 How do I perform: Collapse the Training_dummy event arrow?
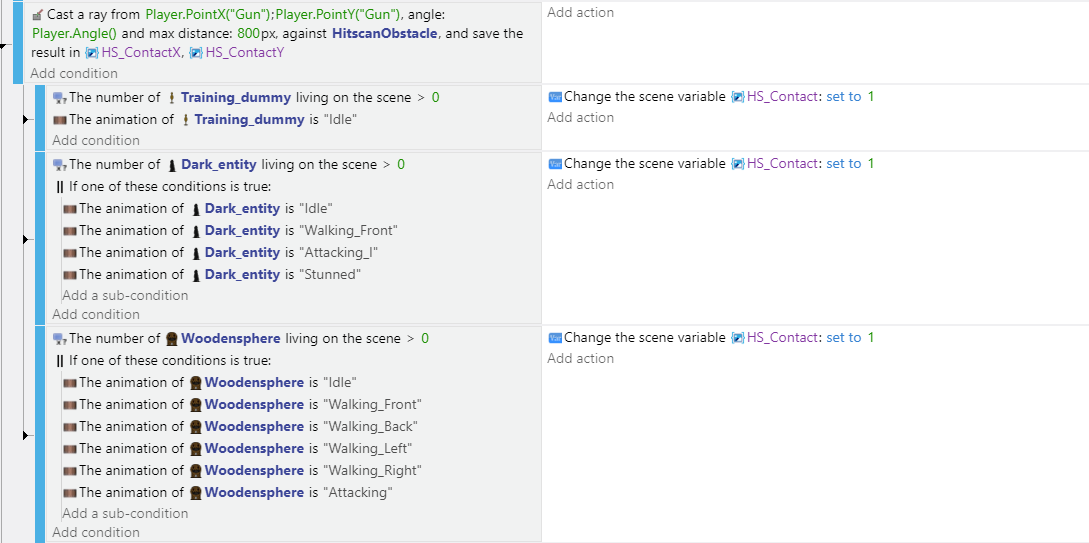[x=26, y=120]
